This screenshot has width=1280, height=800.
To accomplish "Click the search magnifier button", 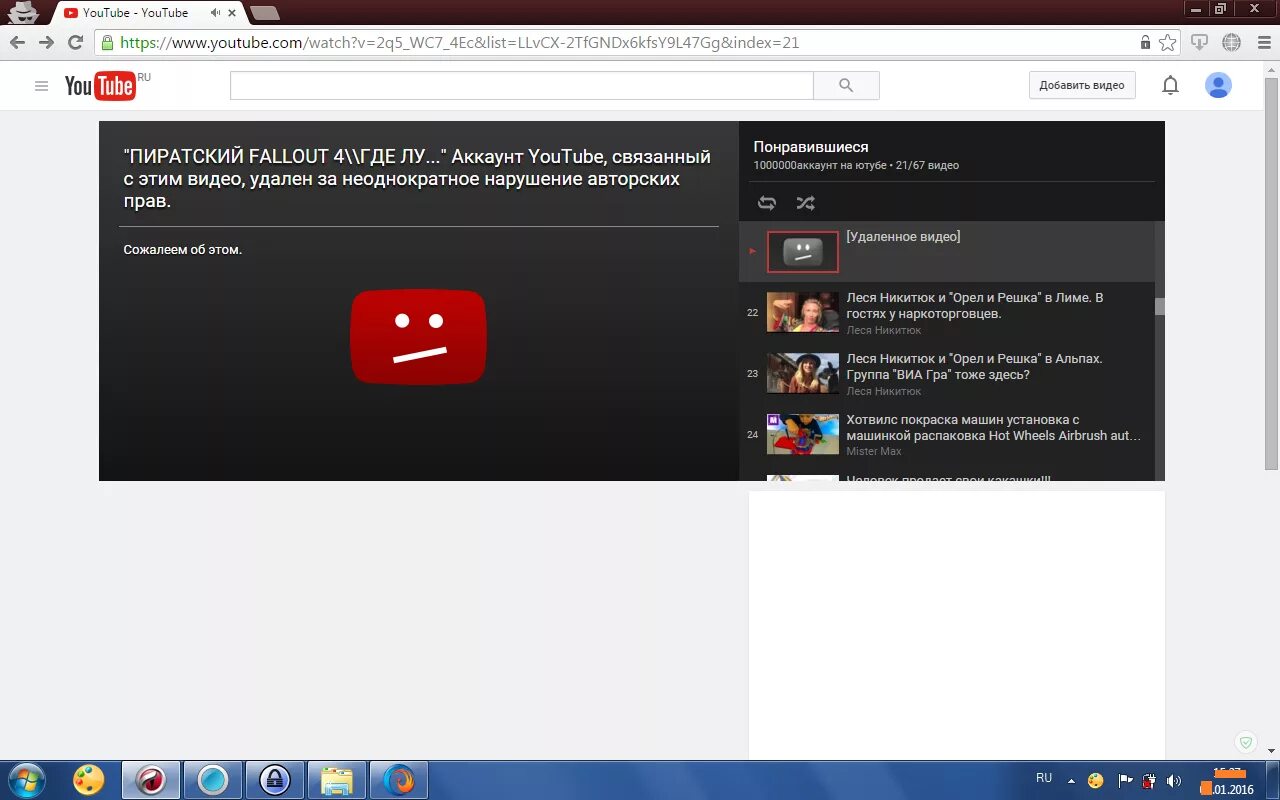I will pos(846,86).
